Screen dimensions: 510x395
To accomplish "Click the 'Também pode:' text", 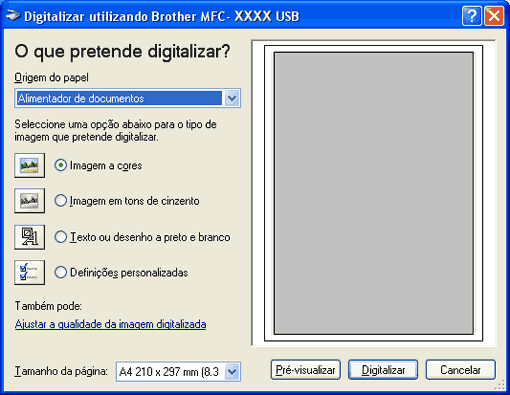I will 48,306.
